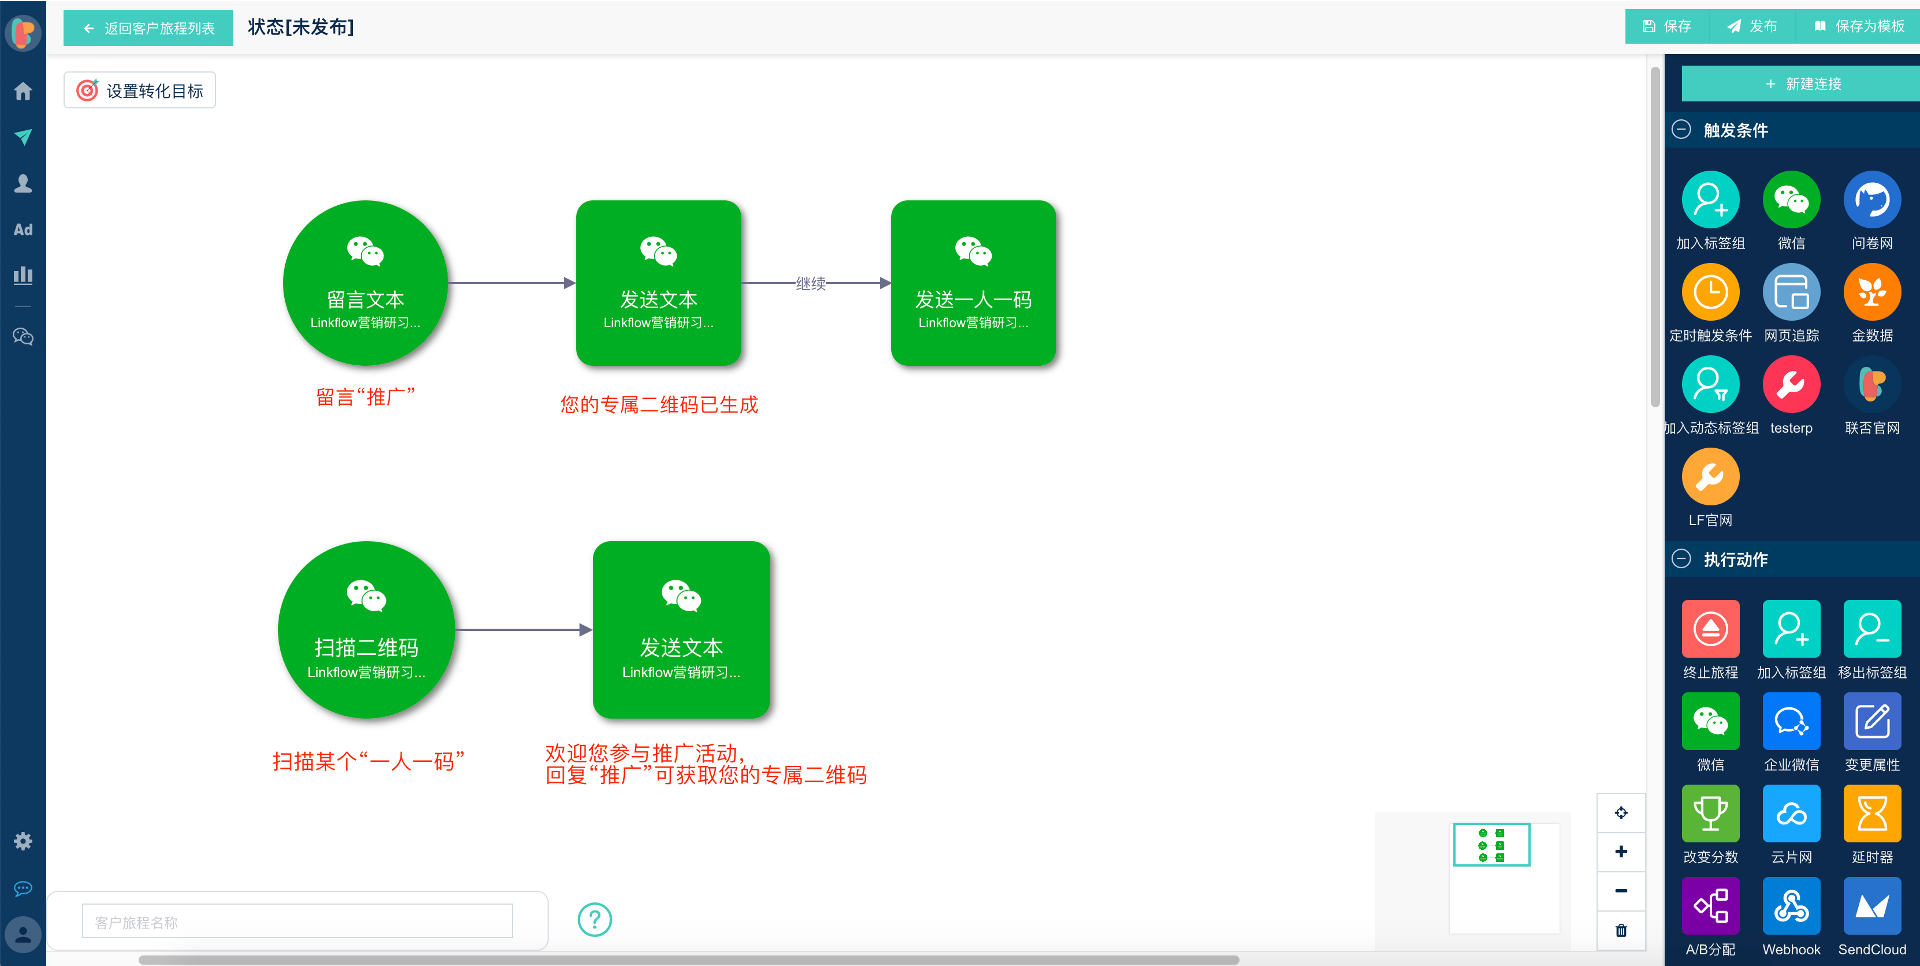This screenshot has height=966, width=1920.
Task: Choose the 网页追踪 trigger icon
Action: click(1791, 293)
